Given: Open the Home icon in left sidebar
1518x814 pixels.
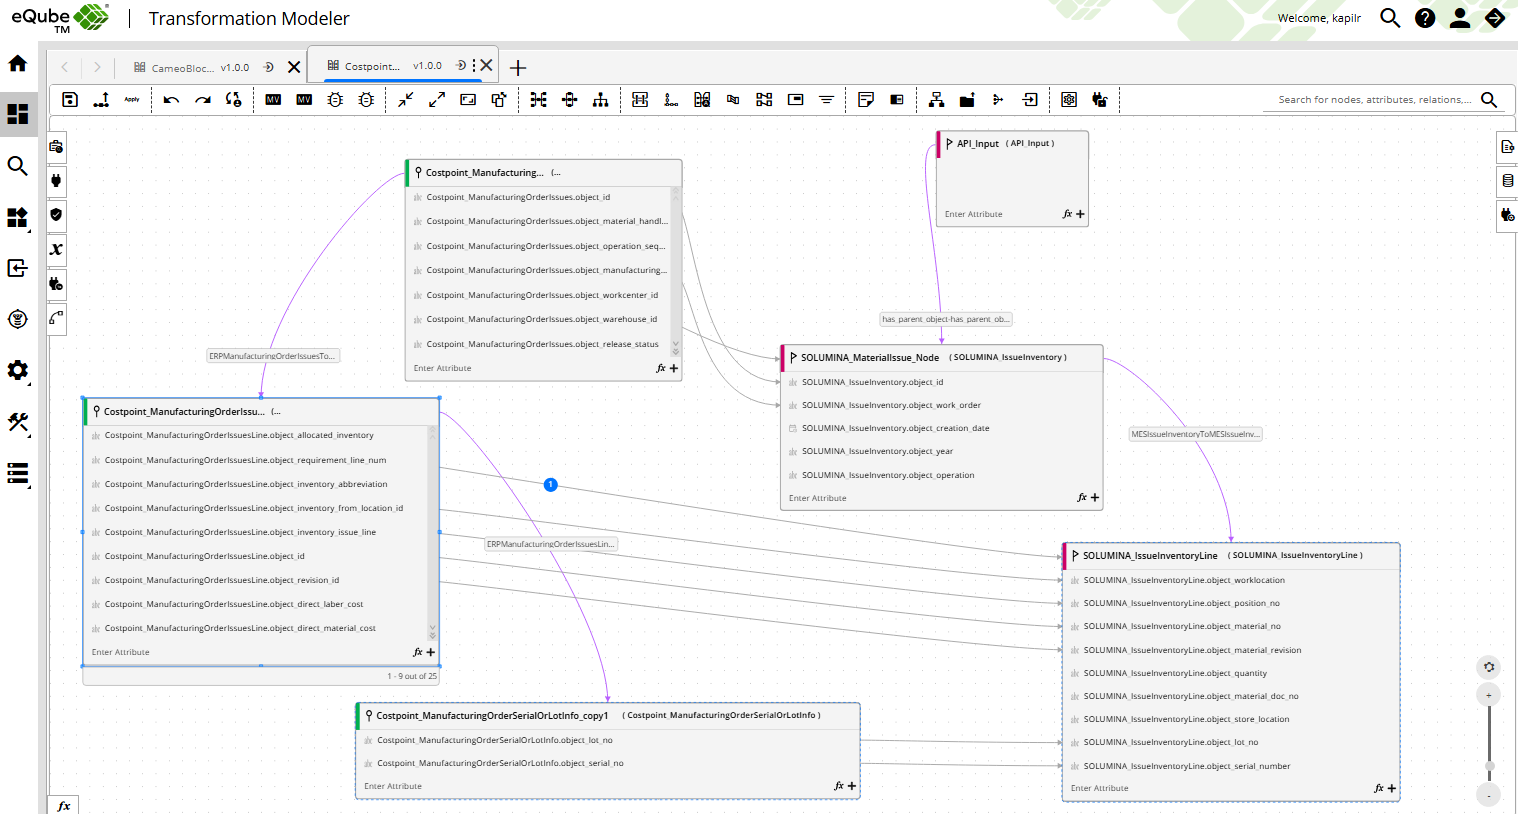Looking at the screenshot, I should pos(17,64).
